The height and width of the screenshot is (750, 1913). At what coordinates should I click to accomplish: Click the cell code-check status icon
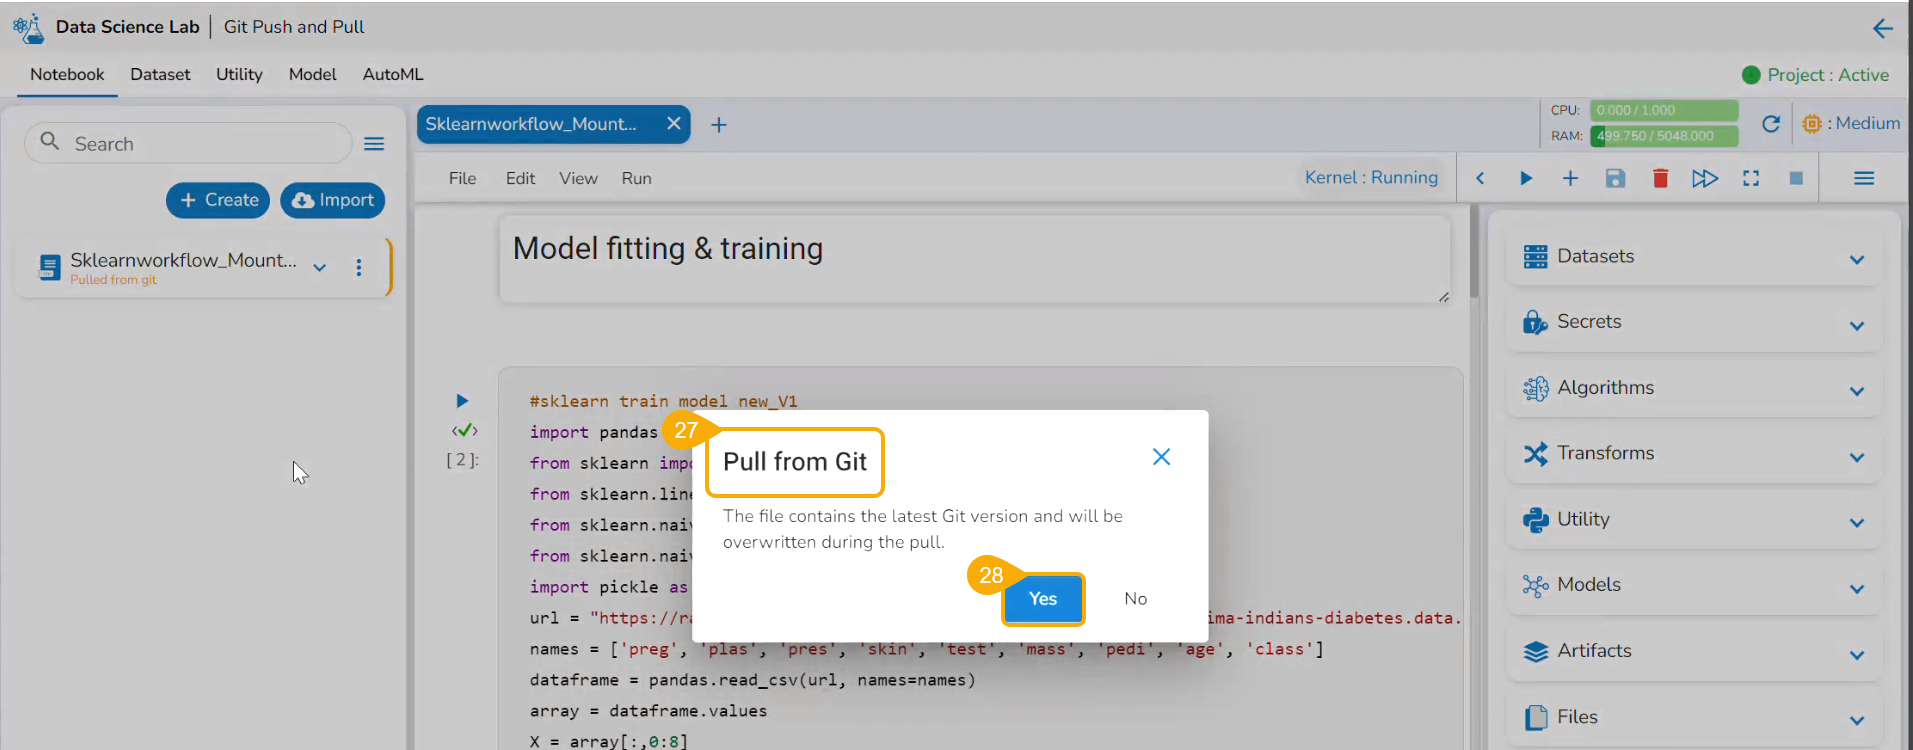click(x=465, y=430)
